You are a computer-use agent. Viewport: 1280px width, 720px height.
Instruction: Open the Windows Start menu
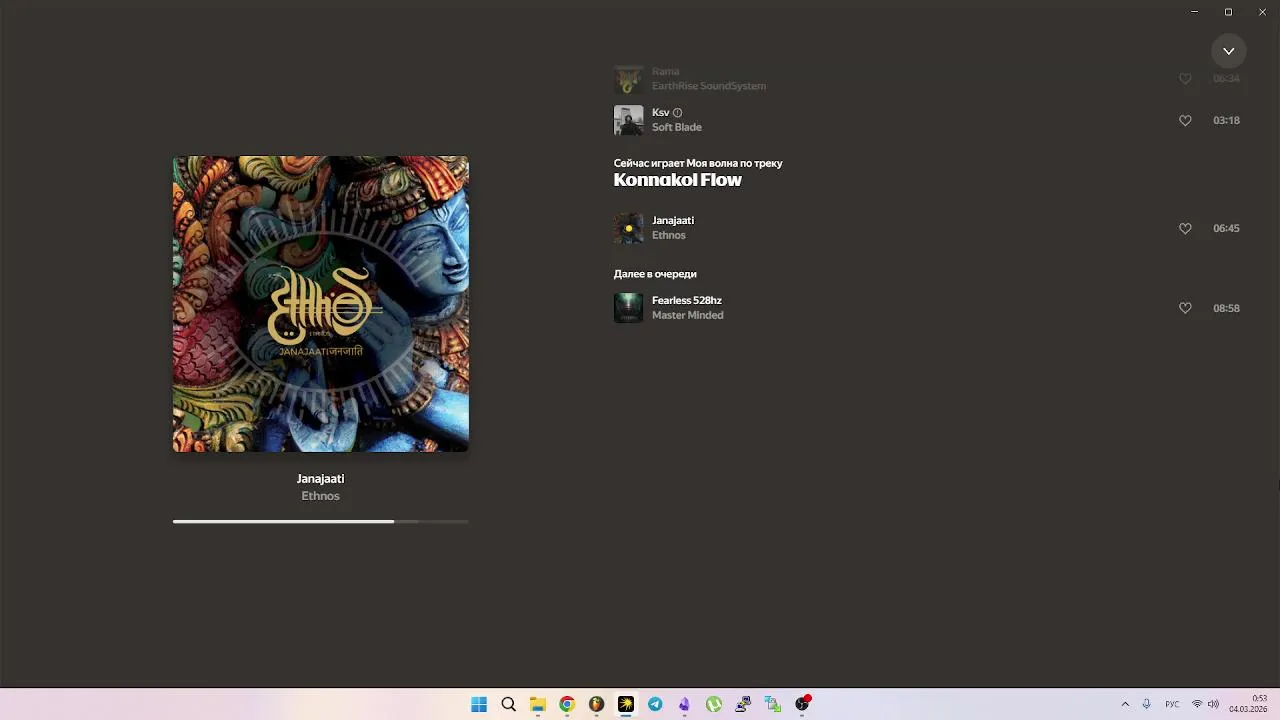coord(479,704)
